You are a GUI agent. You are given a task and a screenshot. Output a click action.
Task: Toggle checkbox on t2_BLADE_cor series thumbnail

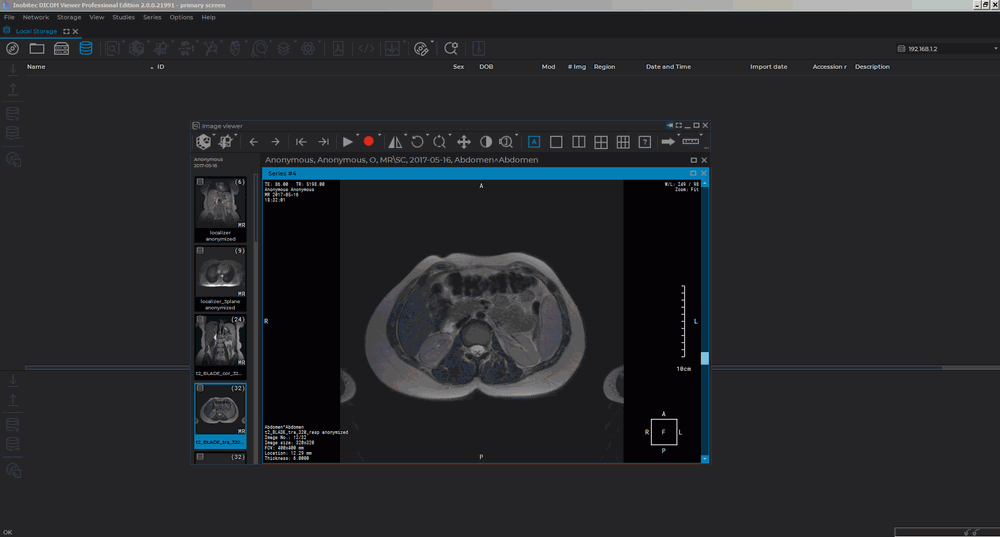[200, 320]
